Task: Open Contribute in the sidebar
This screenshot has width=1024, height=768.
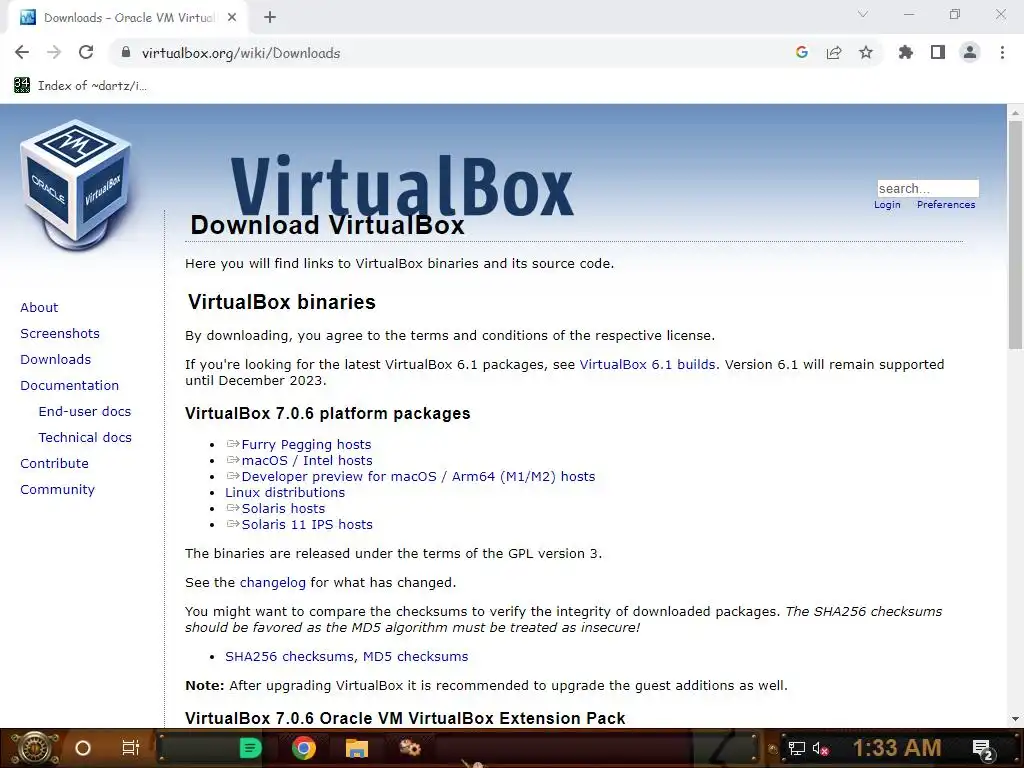Action: point(54,464)
